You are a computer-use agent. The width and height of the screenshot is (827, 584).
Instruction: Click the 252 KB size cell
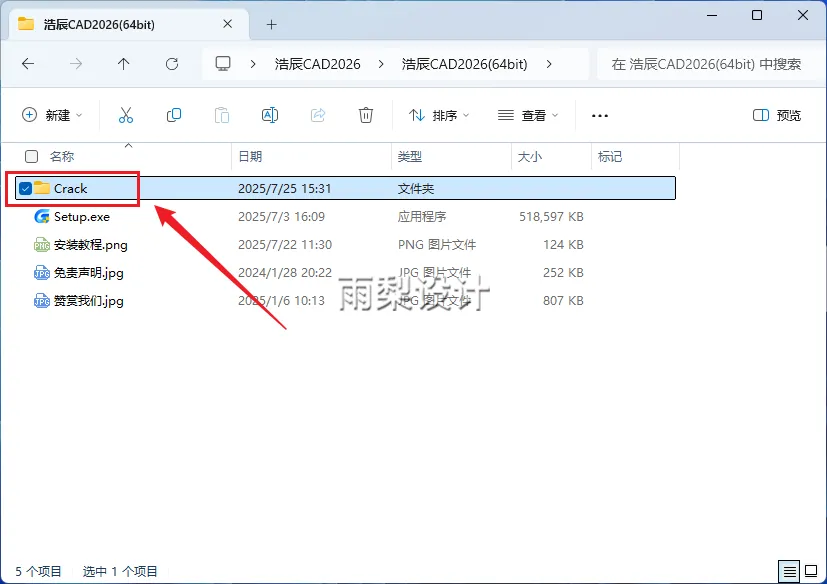(x=563, y=273)
